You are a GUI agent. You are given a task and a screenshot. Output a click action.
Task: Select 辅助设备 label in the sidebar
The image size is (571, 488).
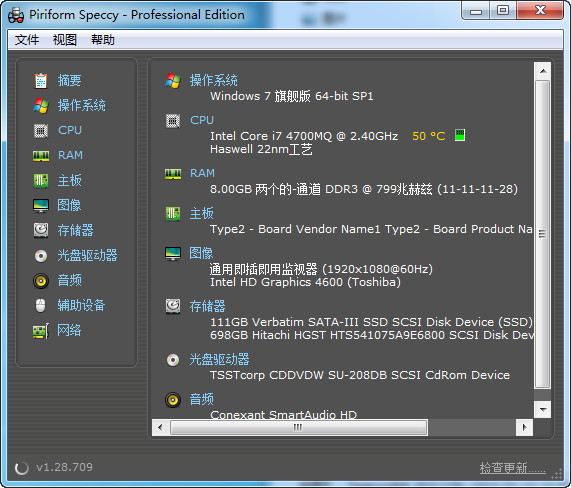(x=82, y=306)
